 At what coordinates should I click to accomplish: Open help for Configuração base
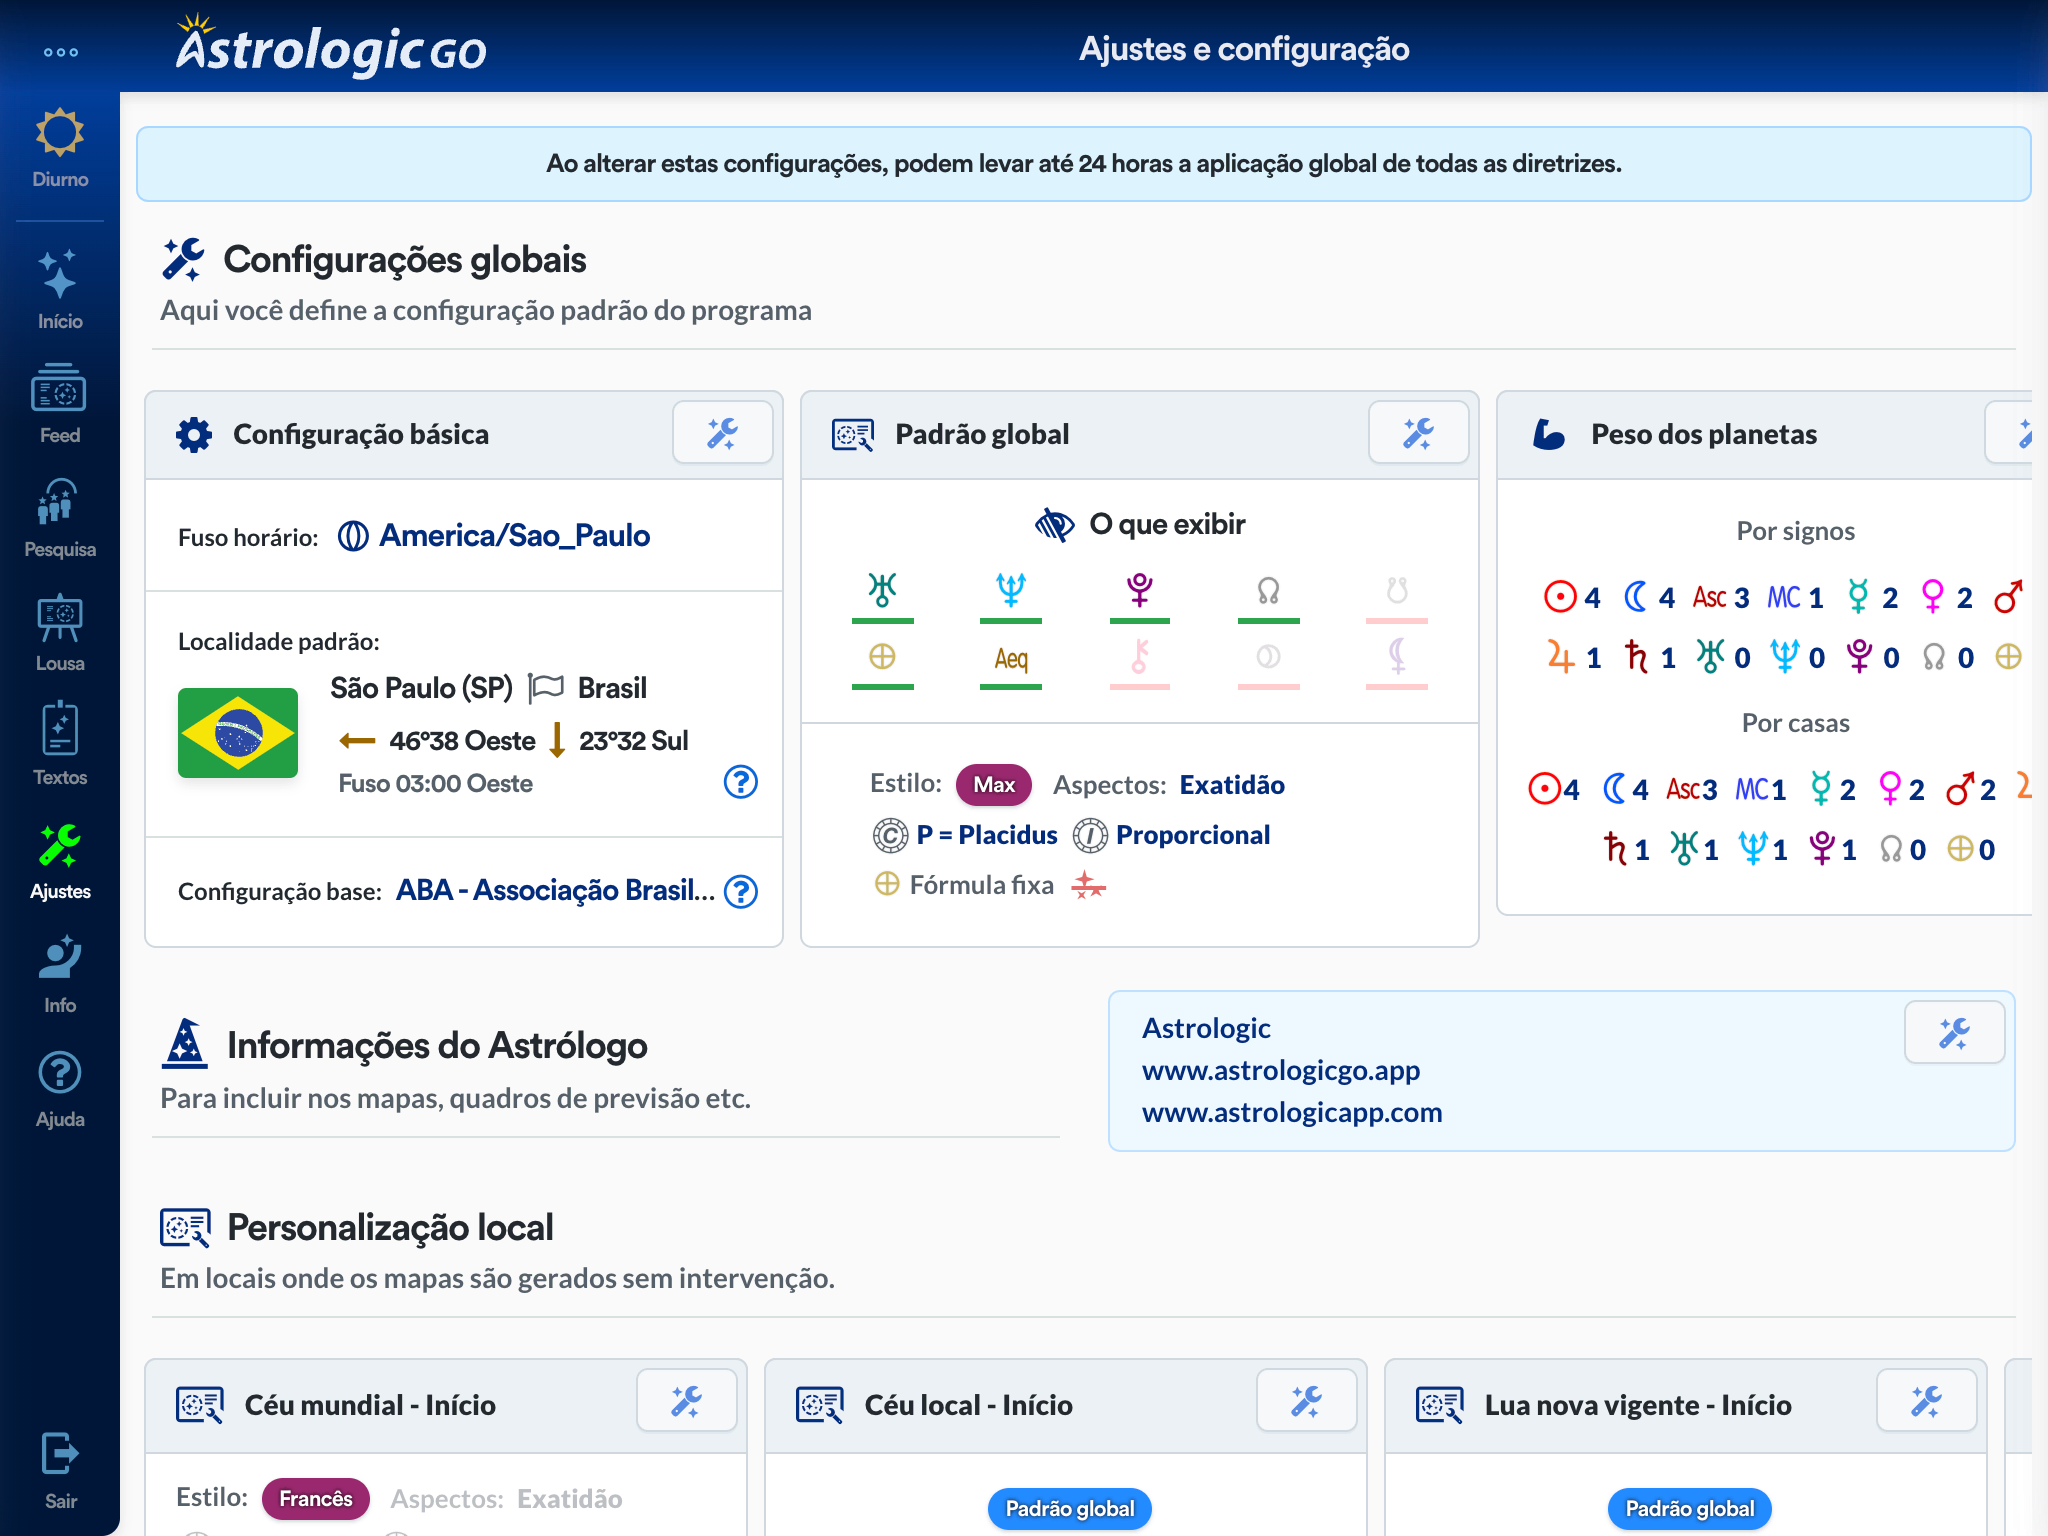(741, 891)
